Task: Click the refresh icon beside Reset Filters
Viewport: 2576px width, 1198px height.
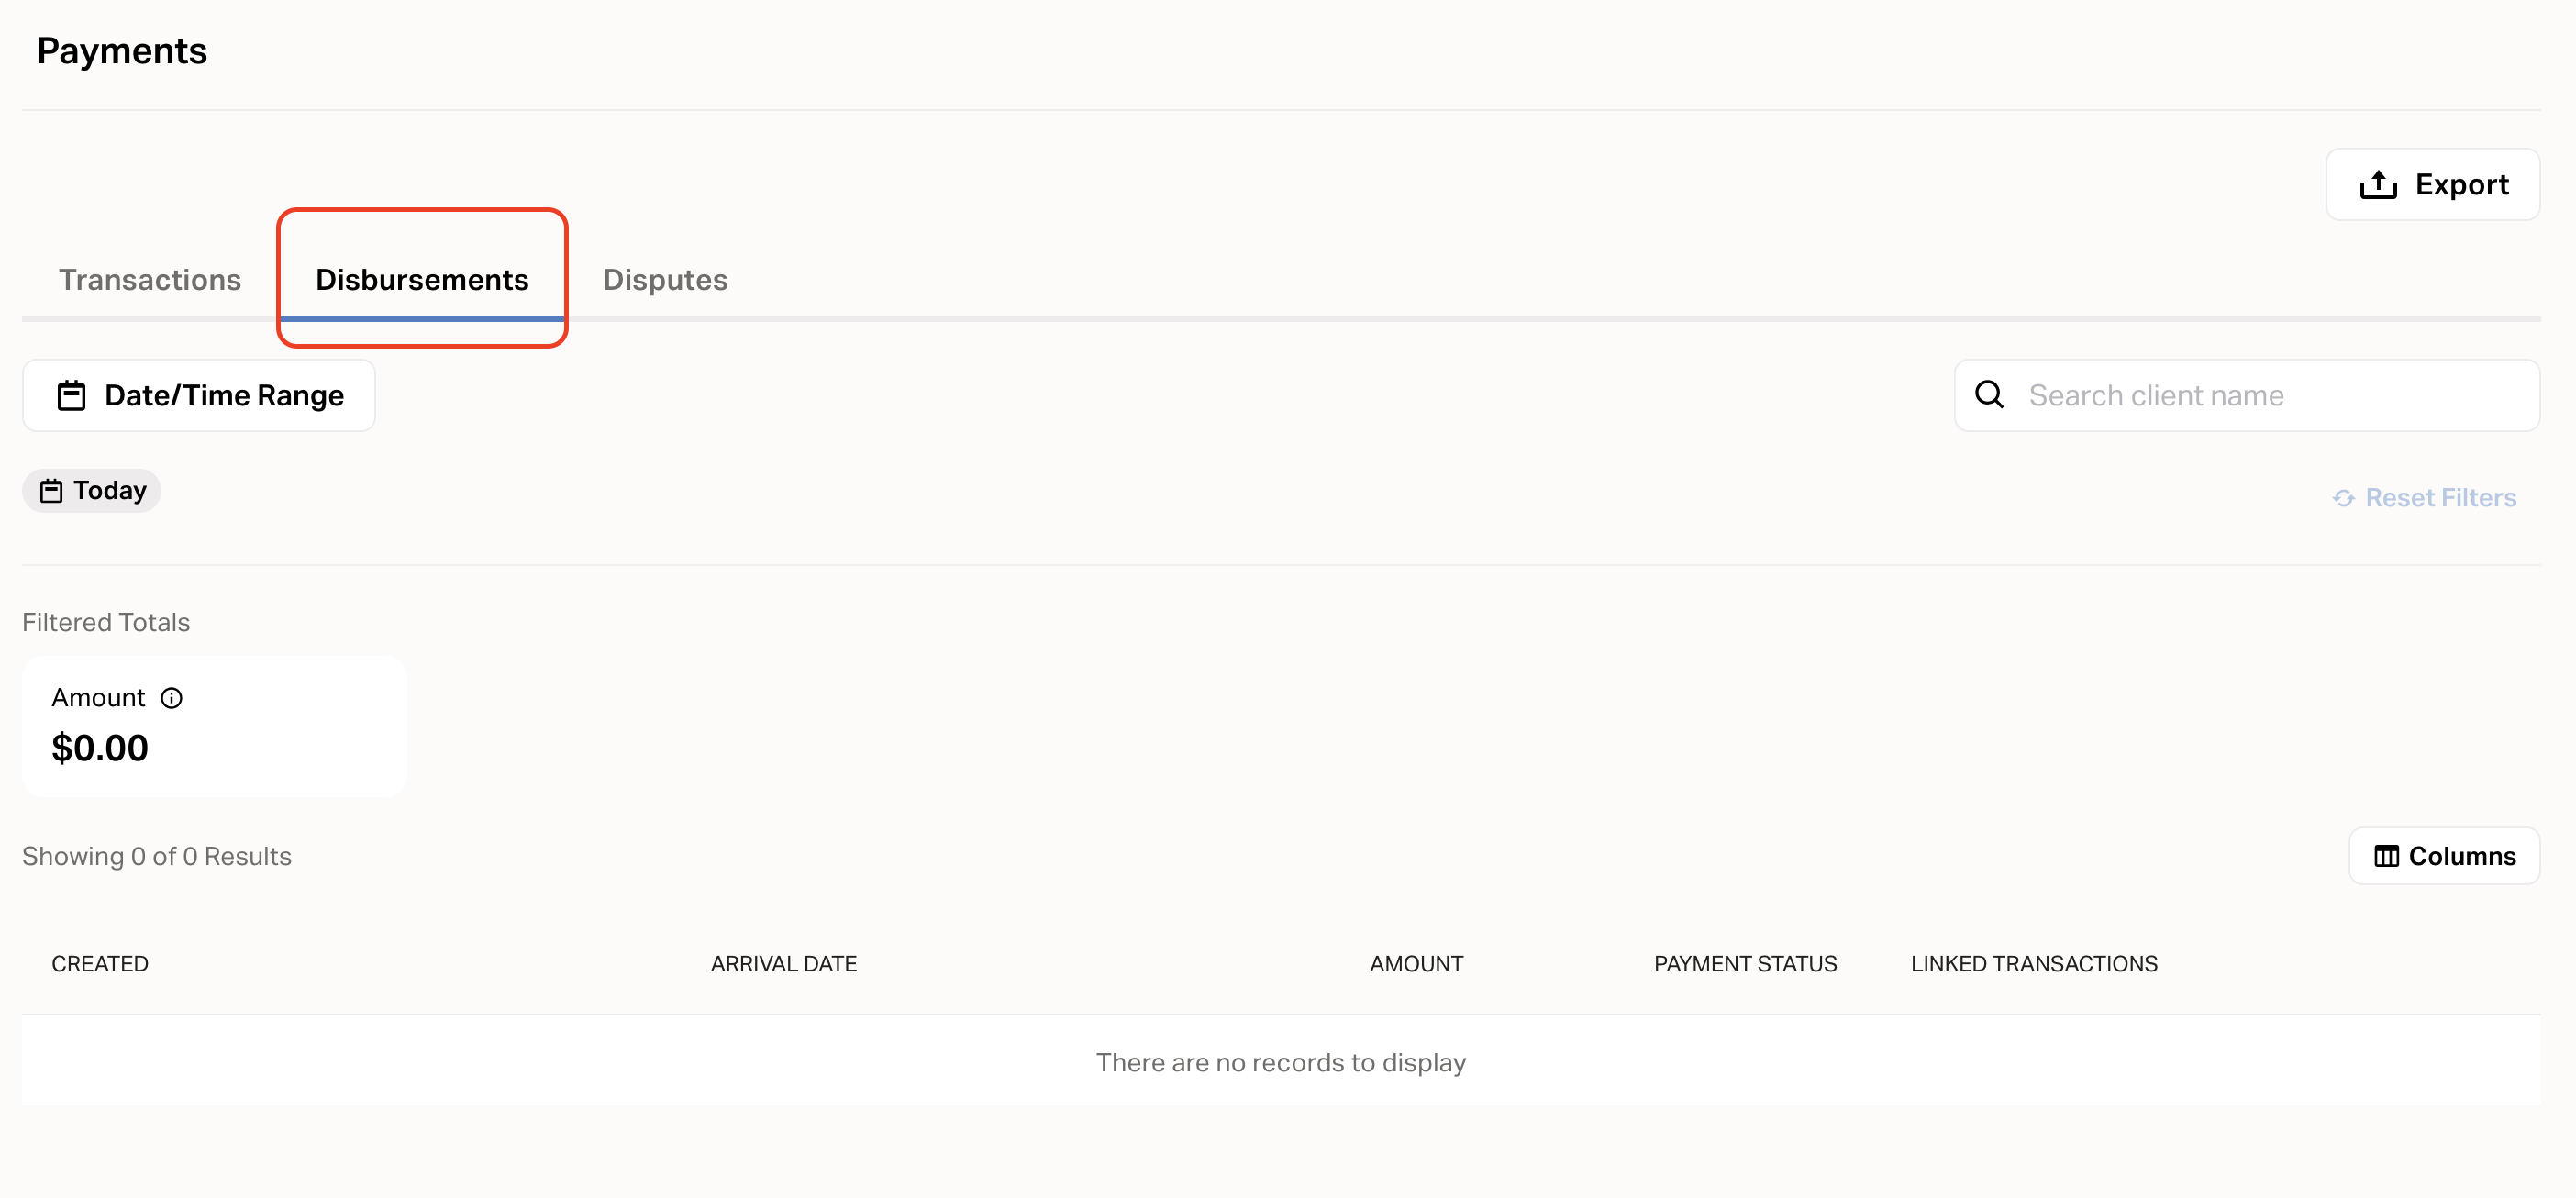Action: [2343, 498]
